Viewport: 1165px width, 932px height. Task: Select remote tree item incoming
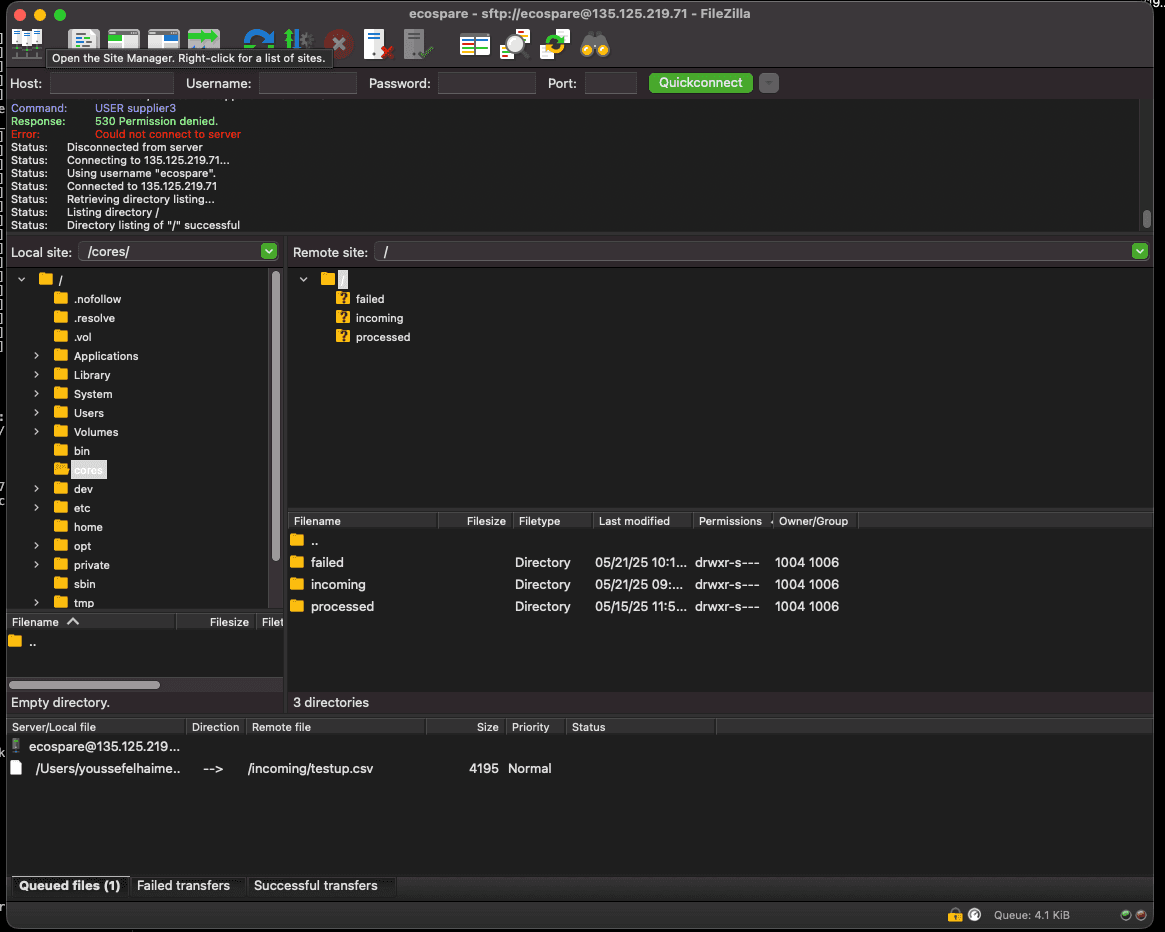point(379,317)
